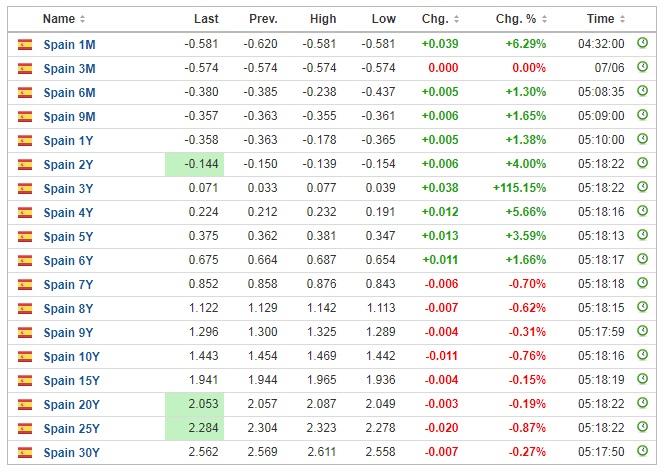Screen dimensions: 666x473
Task: Click the clock icon in Spain 1Y row
Action: 643,139
